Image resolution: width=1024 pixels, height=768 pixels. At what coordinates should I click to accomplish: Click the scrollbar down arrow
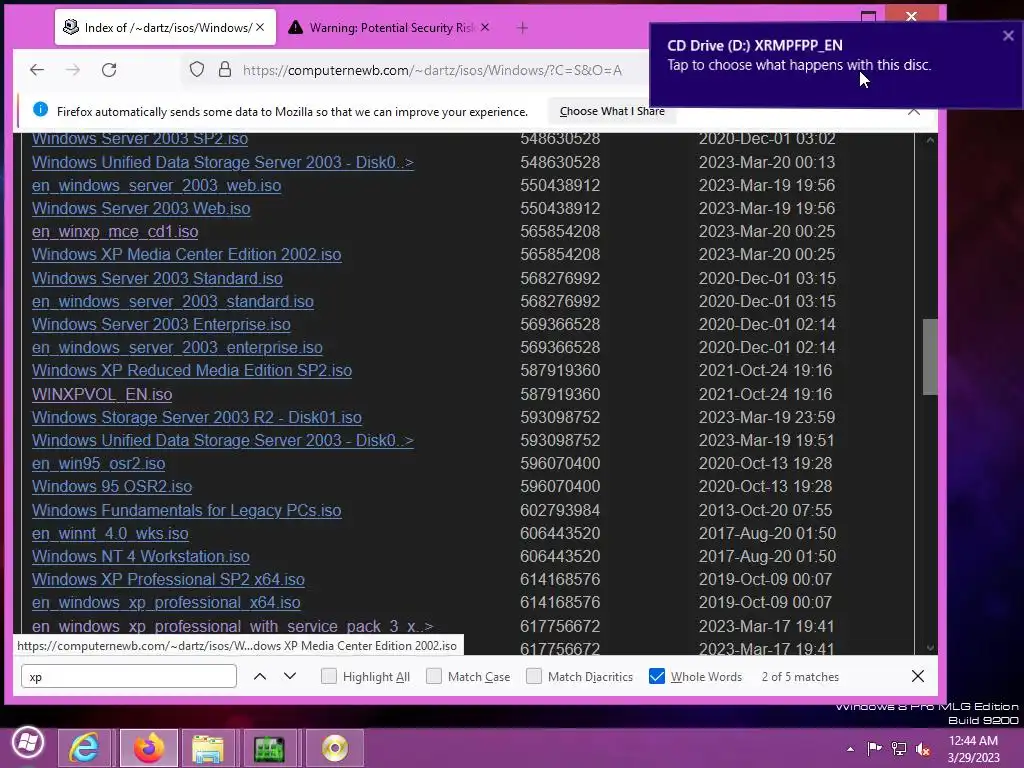[x=930, y=648]
